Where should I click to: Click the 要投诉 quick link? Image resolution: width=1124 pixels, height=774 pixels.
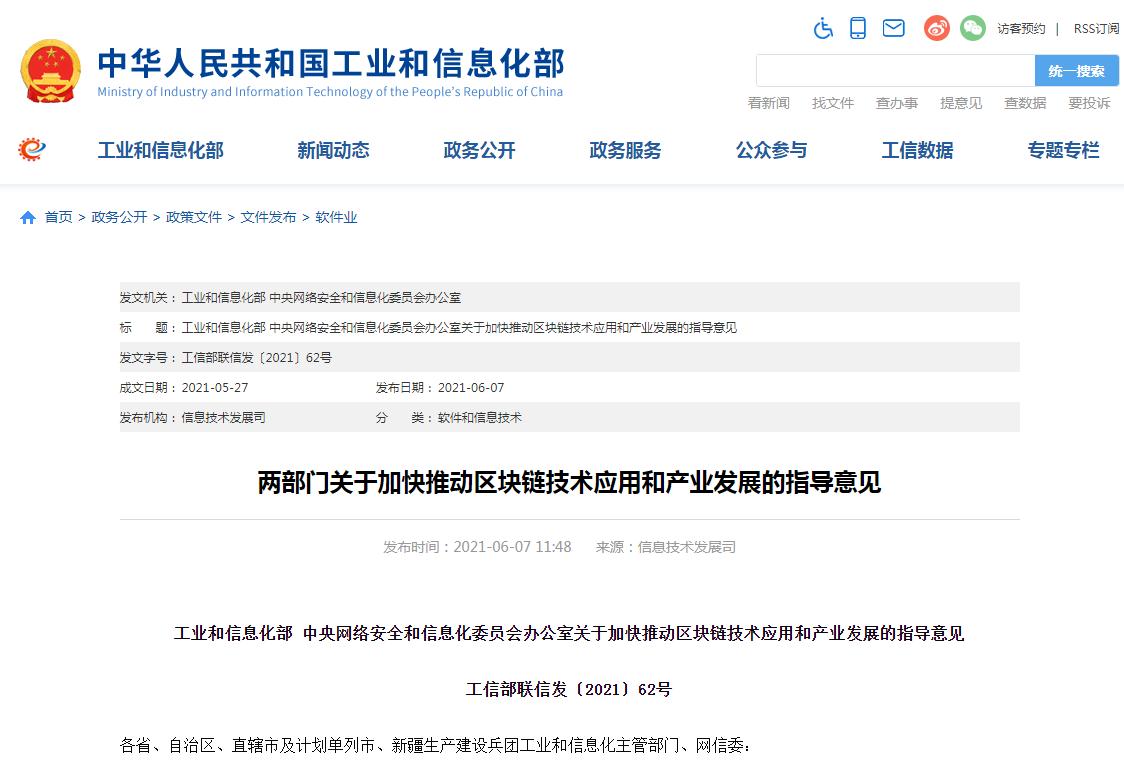coord(1089,103)
